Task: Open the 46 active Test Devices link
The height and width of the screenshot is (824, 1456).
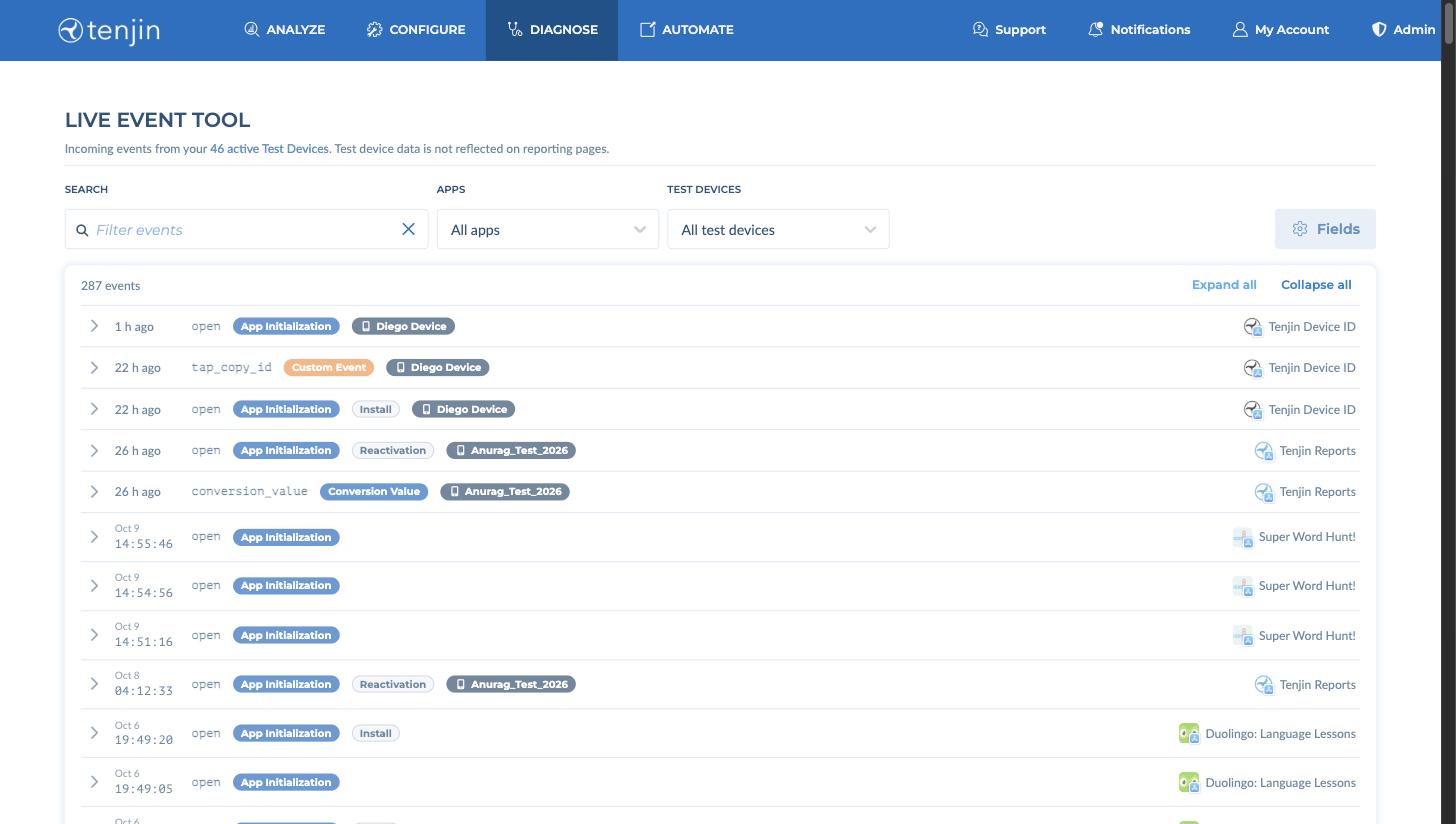Action: pos(269,149)
